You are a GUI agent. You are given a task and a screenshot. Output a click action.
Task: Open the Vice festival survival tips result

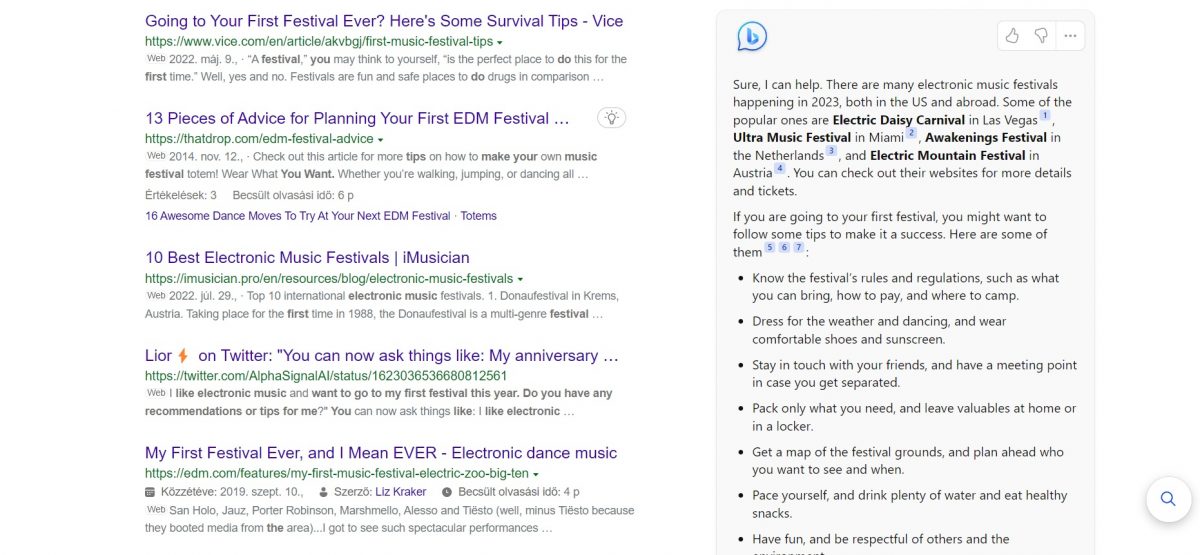click(x=384, y=21)
